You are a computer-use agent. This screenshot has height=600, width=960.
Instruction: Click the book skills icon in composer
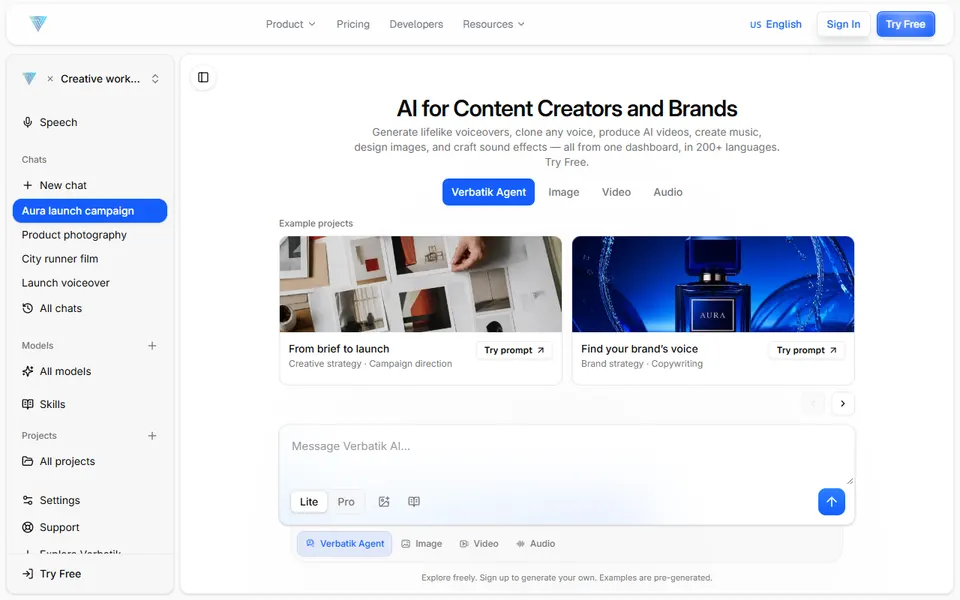[414, 501]
